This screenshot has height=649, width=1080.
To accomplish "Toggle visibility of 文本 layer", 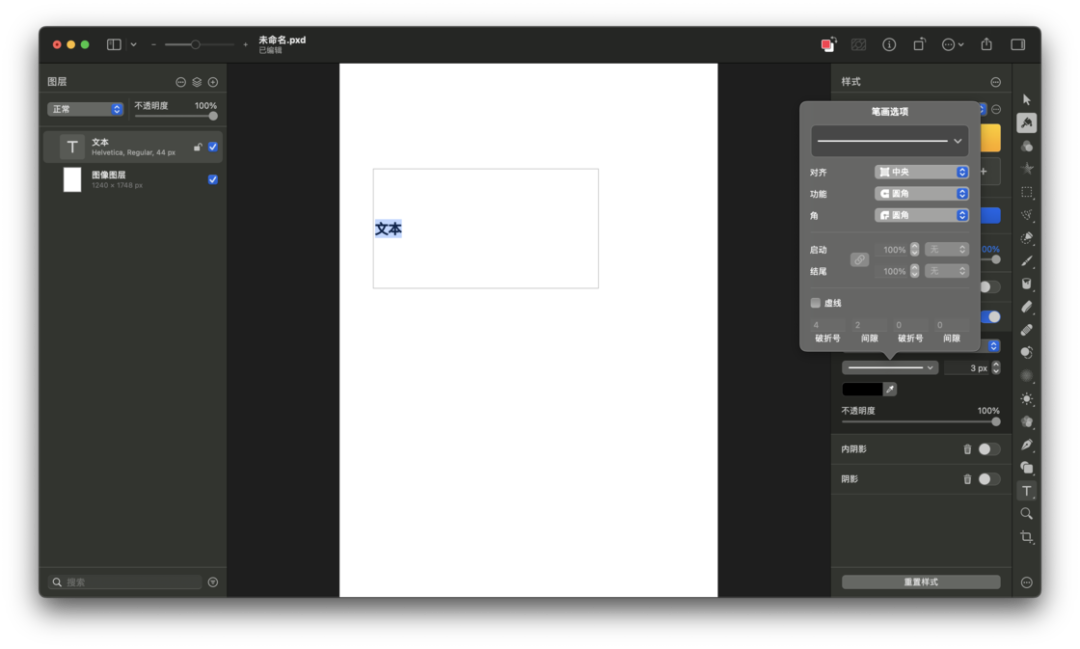I will [x=213, y=147].
